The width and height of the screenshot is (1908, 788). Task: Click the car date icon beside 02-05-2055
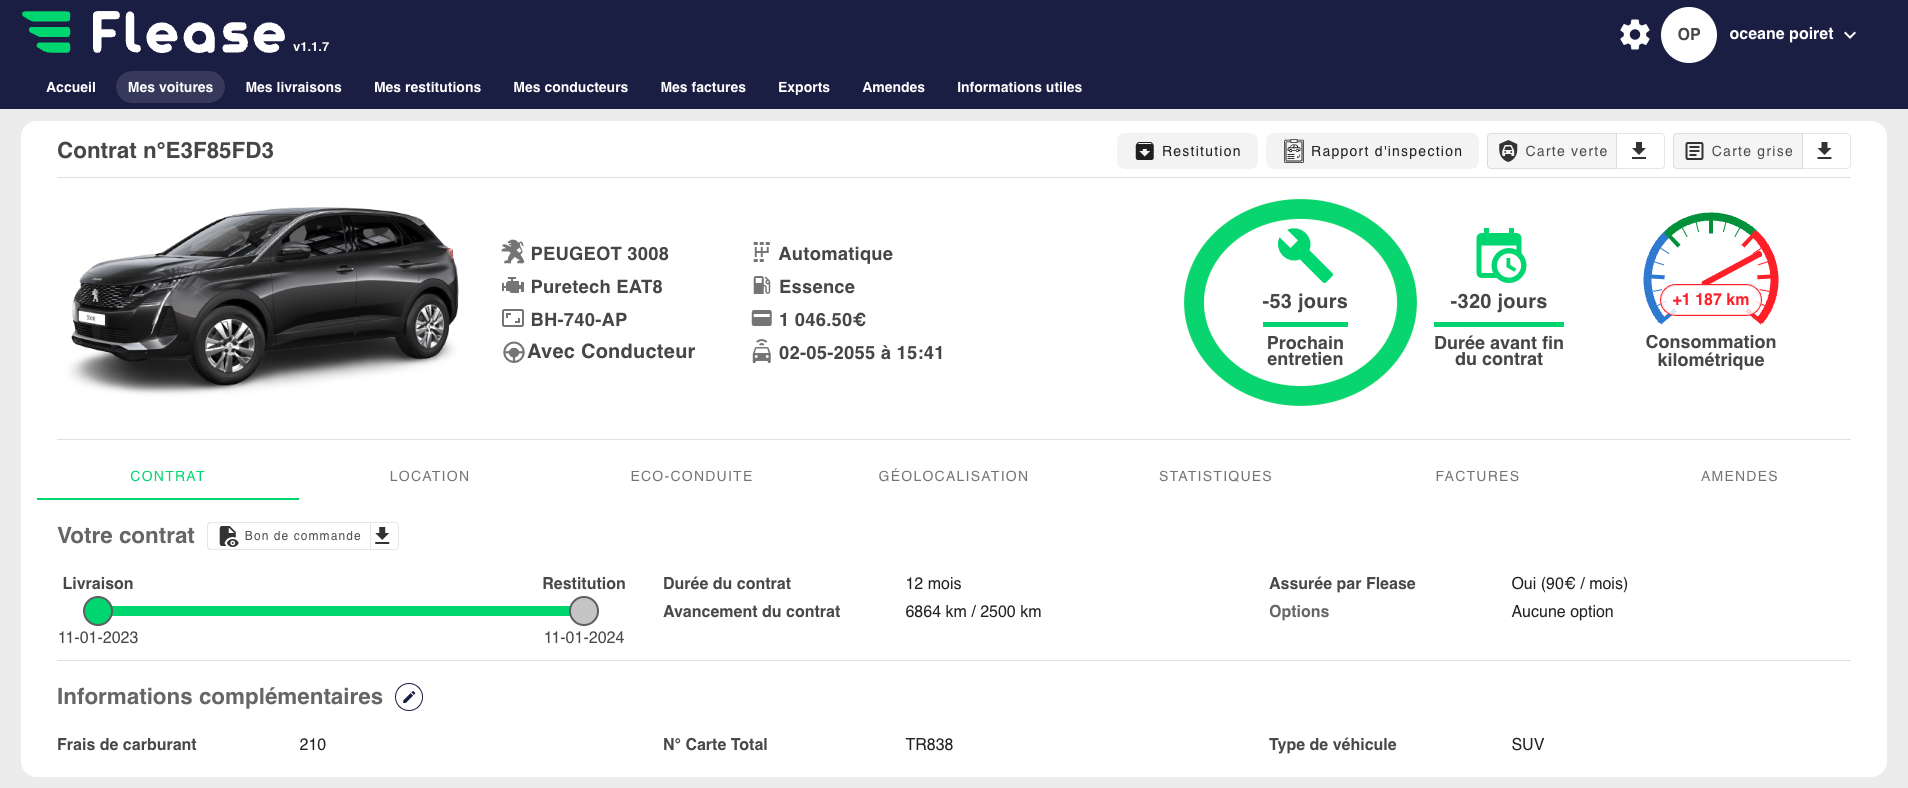tap(762, 352)
